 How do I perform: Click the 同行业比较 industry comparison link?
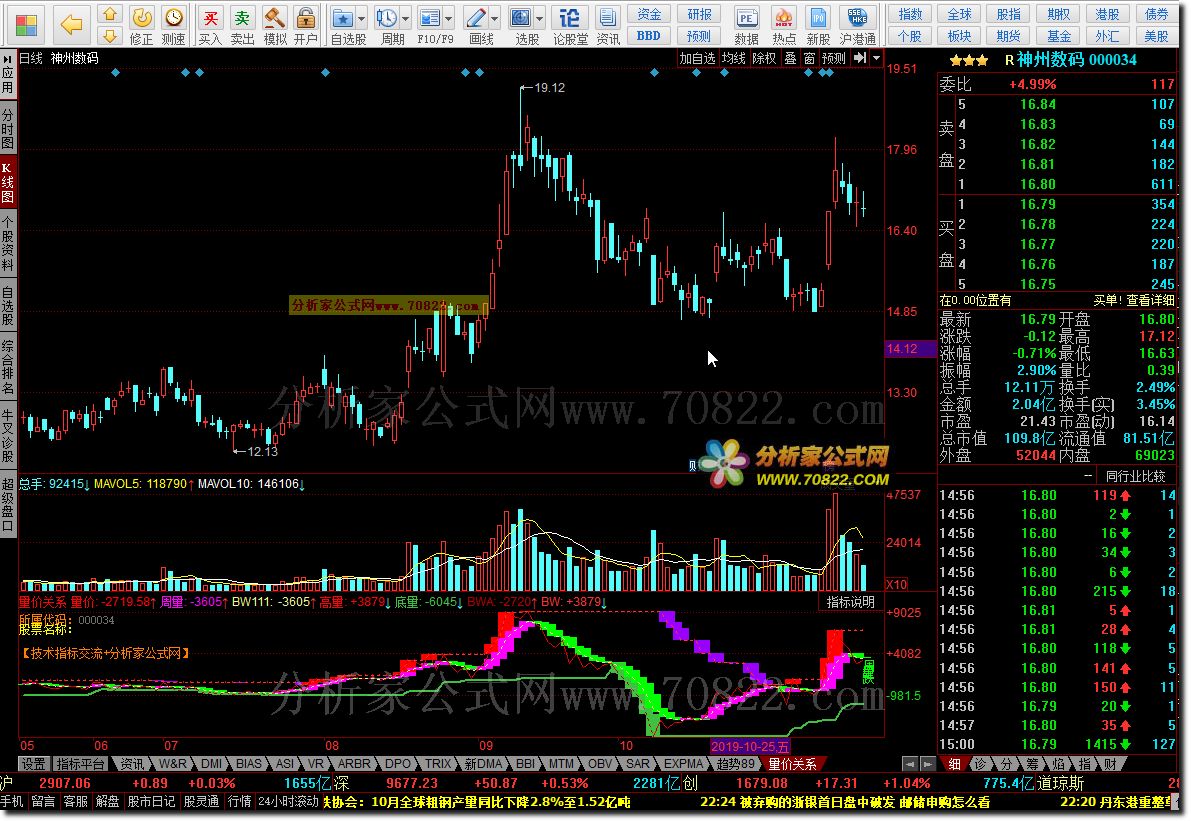click(x=1135, y=476)
